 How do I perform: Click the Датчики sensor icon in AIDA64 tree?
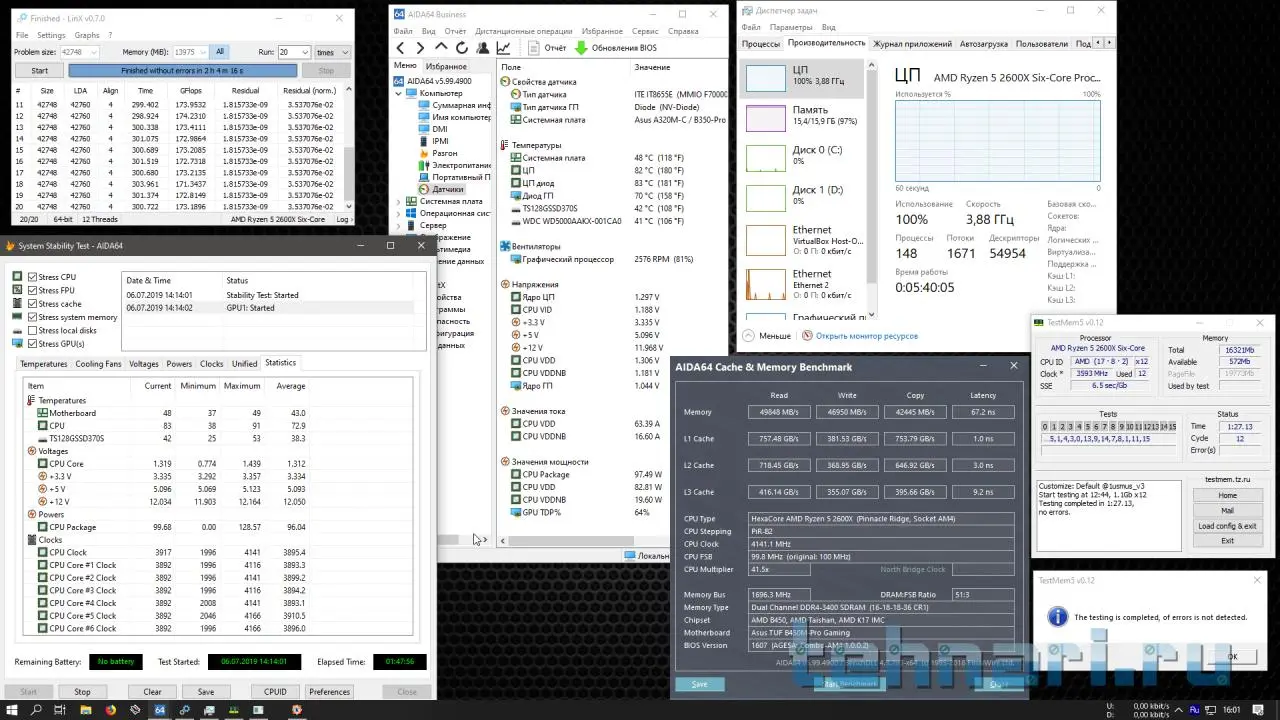click(425, 189)
